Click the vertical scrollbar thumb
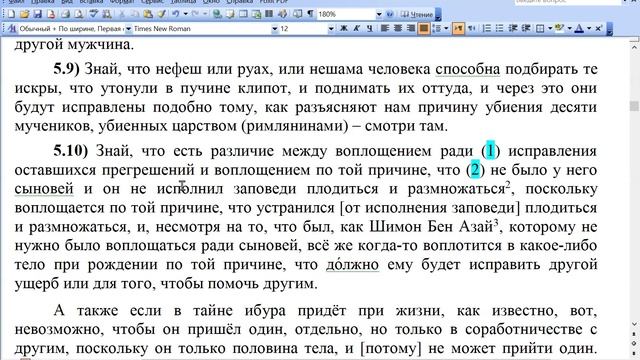Viewport: 640px width, 360px height. click(634, 106)
